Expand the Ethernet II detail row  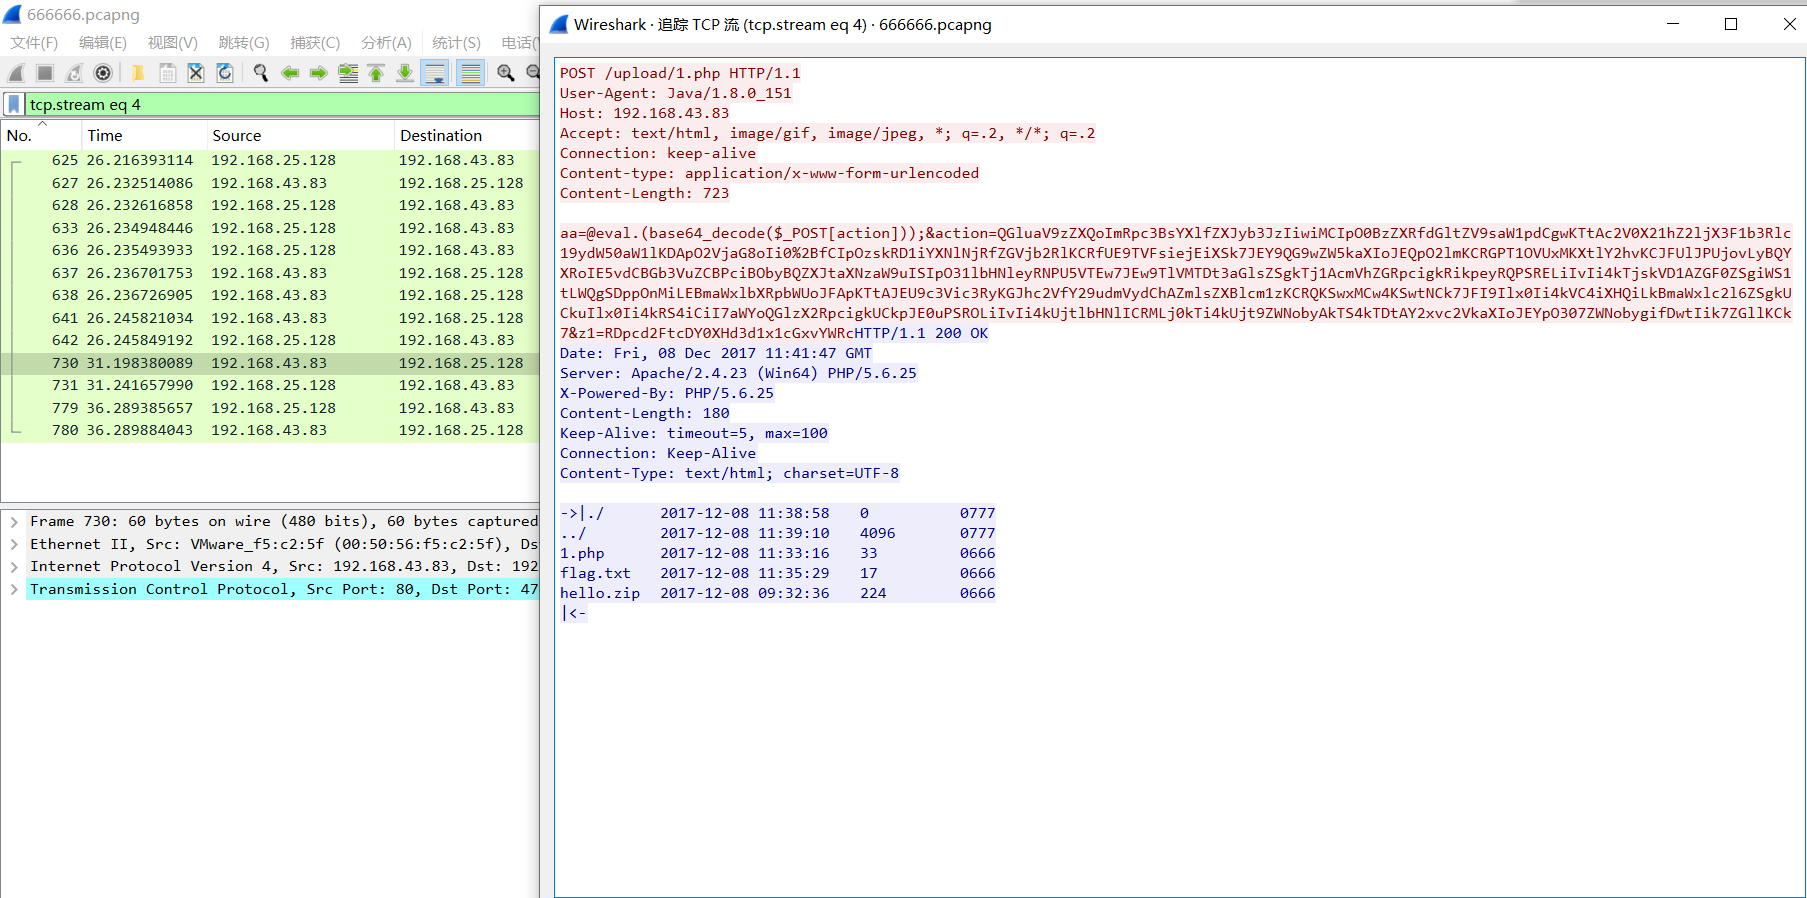click(x=14, y=544)
